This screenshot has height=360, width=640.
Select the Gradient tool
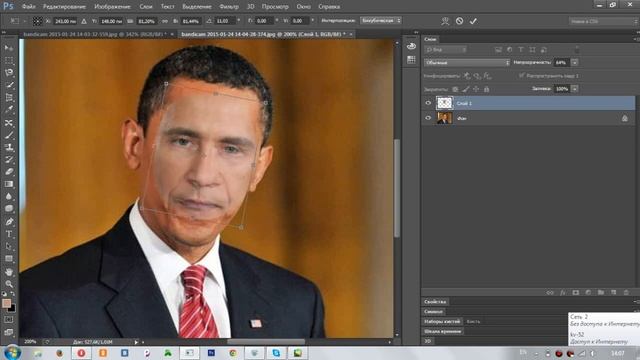tap(9, 184)
